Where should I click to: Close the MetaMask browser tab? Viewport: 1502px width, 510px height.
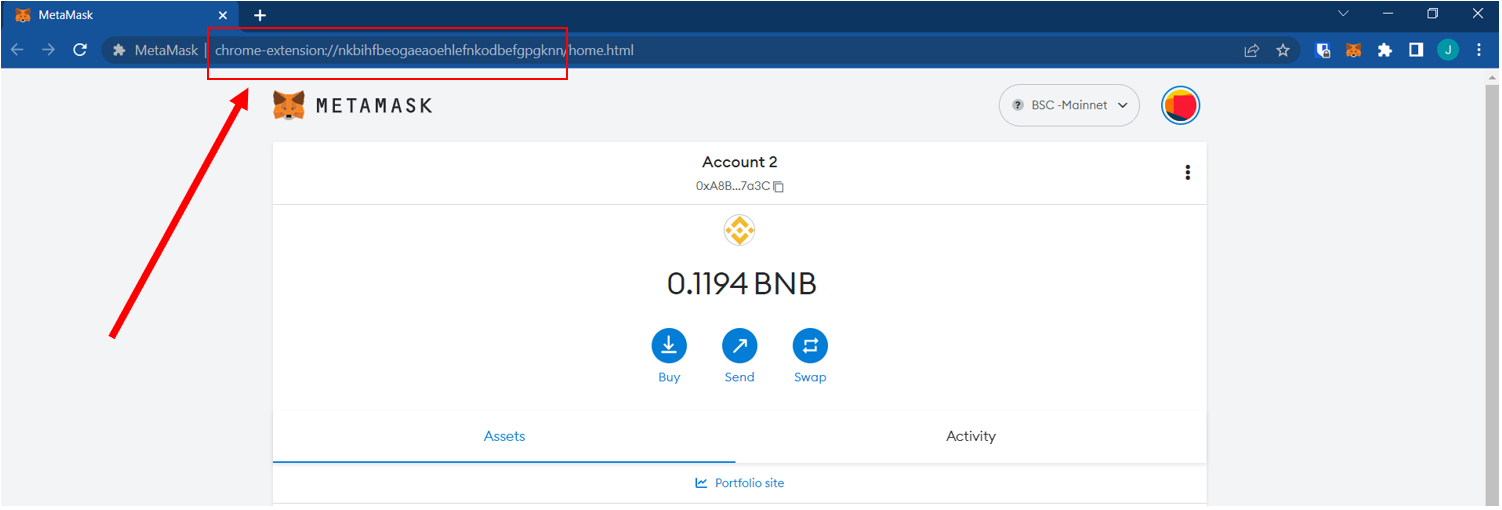click(223, 15)
